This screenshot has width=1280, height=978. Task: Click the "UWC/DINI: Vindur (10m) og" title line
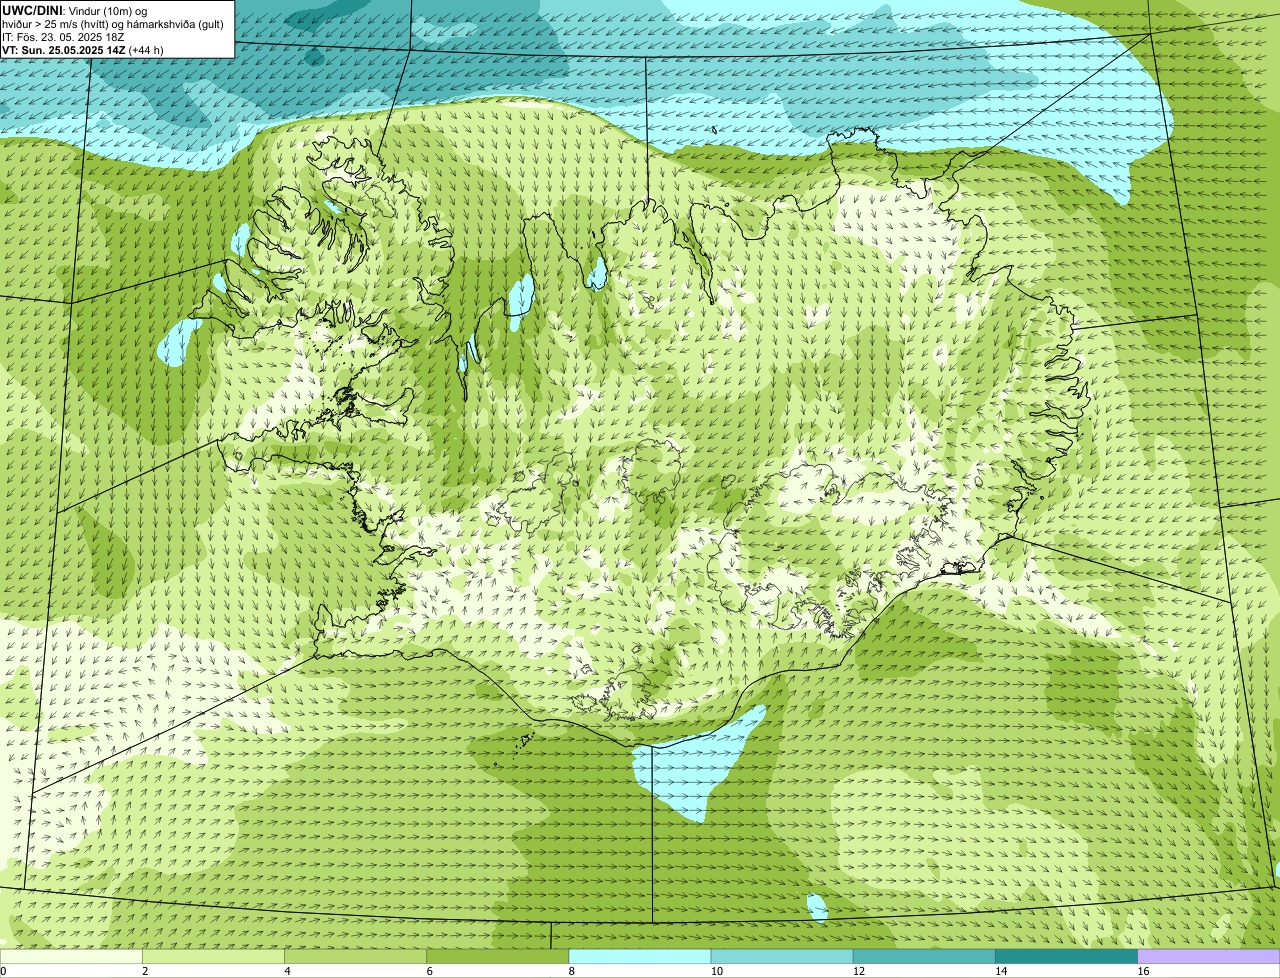click(x=74, y=10)
